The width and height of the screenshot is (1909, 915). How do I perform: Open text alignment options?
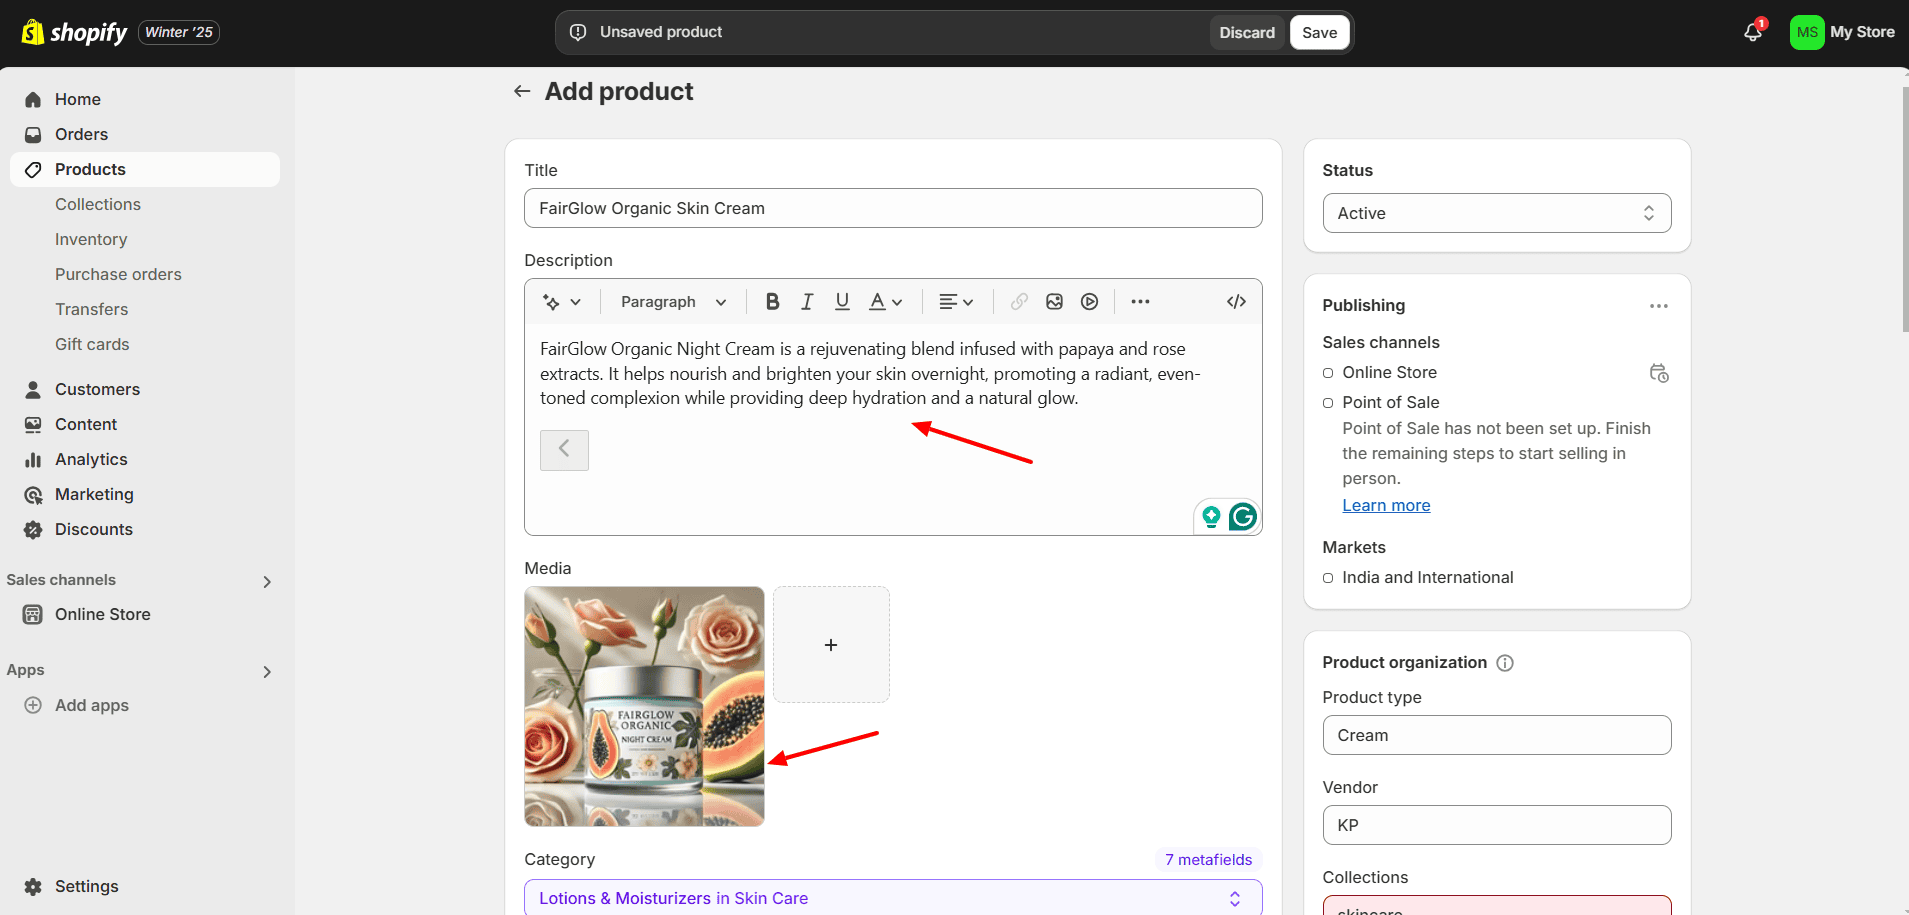[x=955, y=302]
